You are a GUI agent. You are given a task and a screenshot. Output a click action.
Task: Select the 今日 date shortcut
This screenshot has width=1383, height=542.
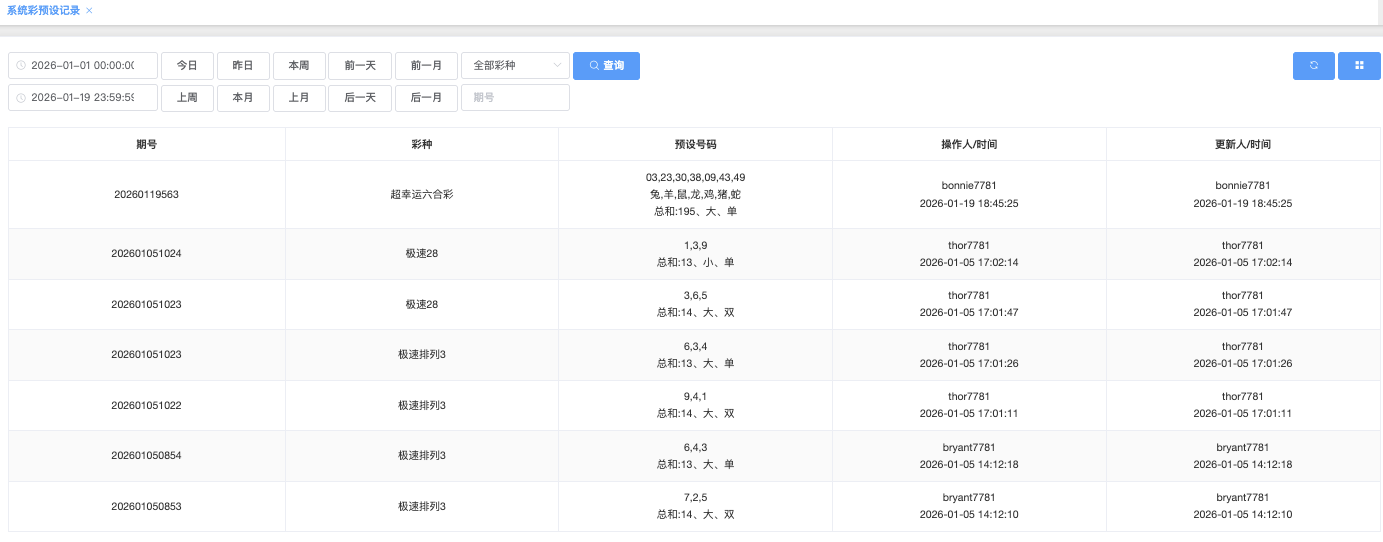(x=187, y=66)
